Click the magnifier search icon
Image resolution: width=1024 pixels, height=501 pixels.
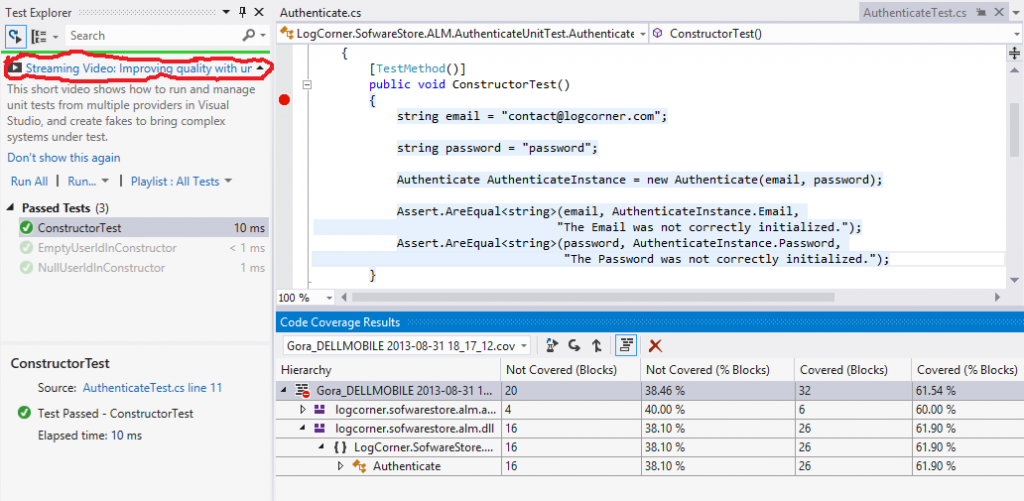coord(249,35)
